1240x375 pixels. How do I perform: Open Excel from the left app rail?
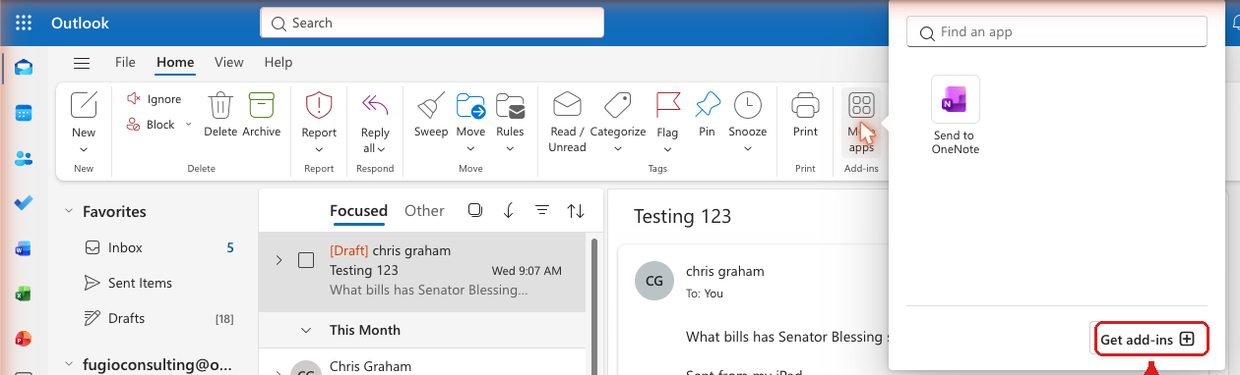coord(24,294)
